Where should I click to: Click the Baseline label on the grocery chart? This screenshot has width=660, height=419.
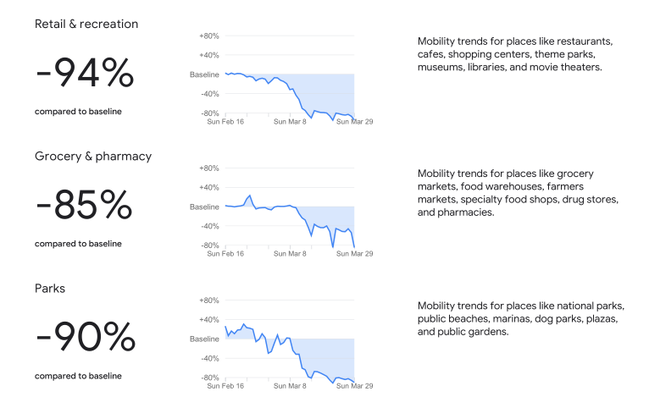coord(204,207)
